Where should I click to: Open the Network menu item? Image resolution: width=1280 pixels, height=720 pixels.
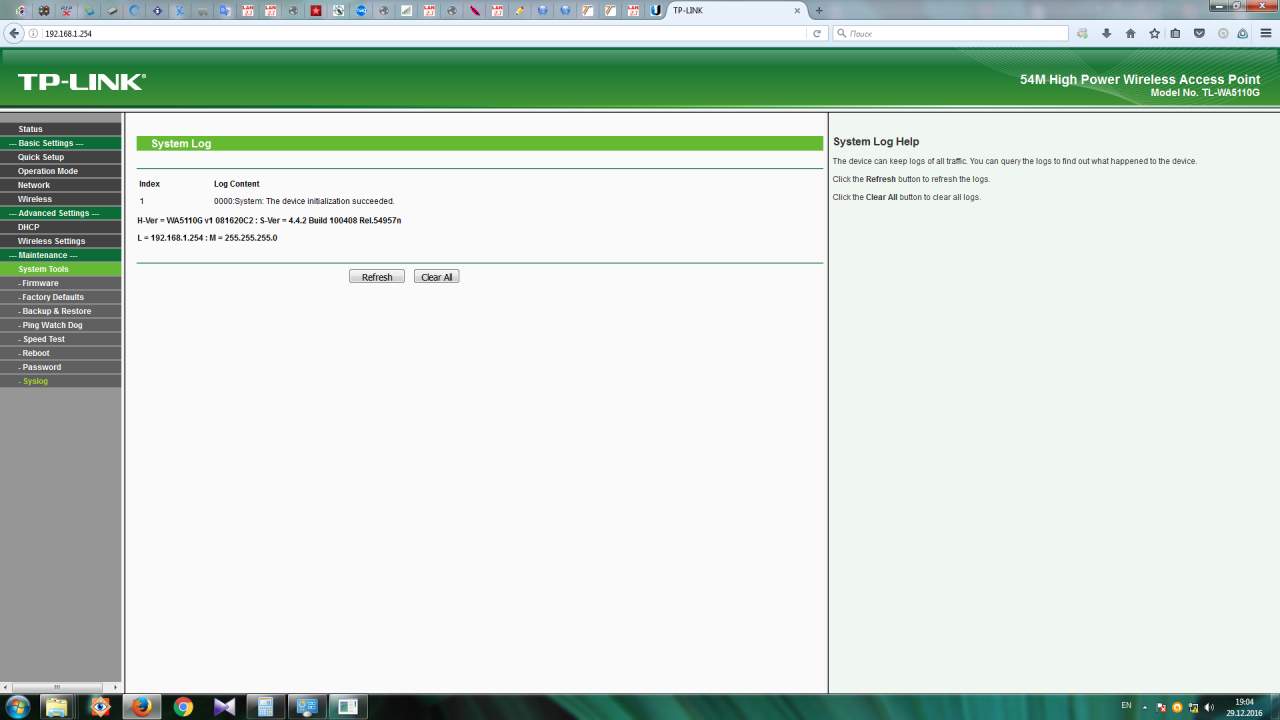click(x=33, y=185)
